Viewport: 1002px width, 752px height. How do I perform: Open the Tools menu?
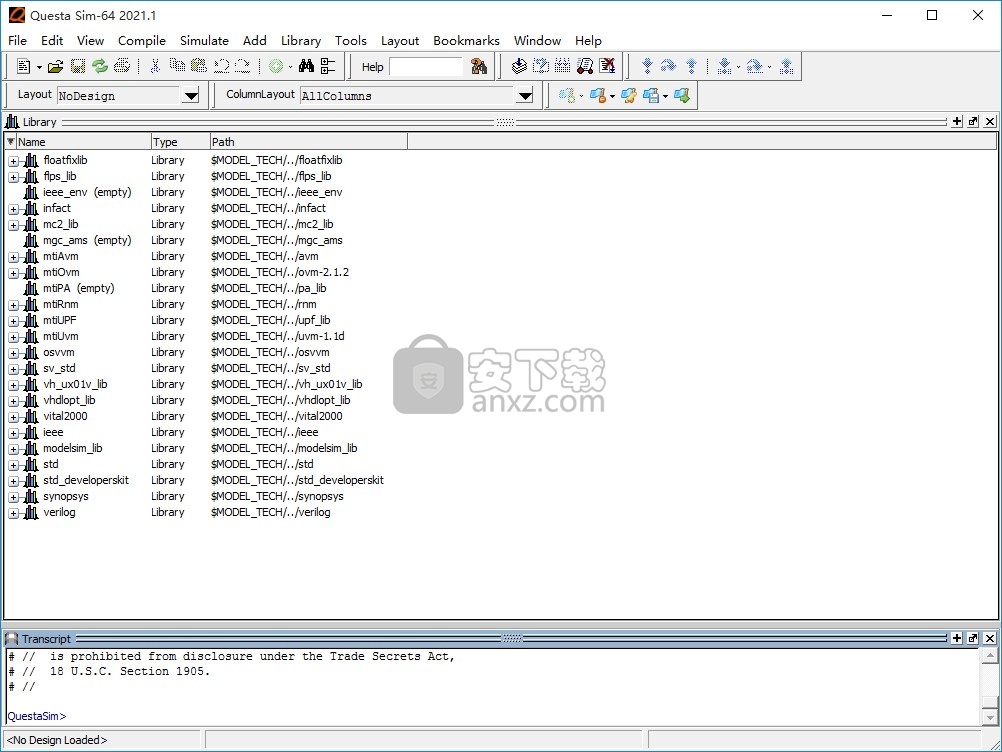(351, 40)
